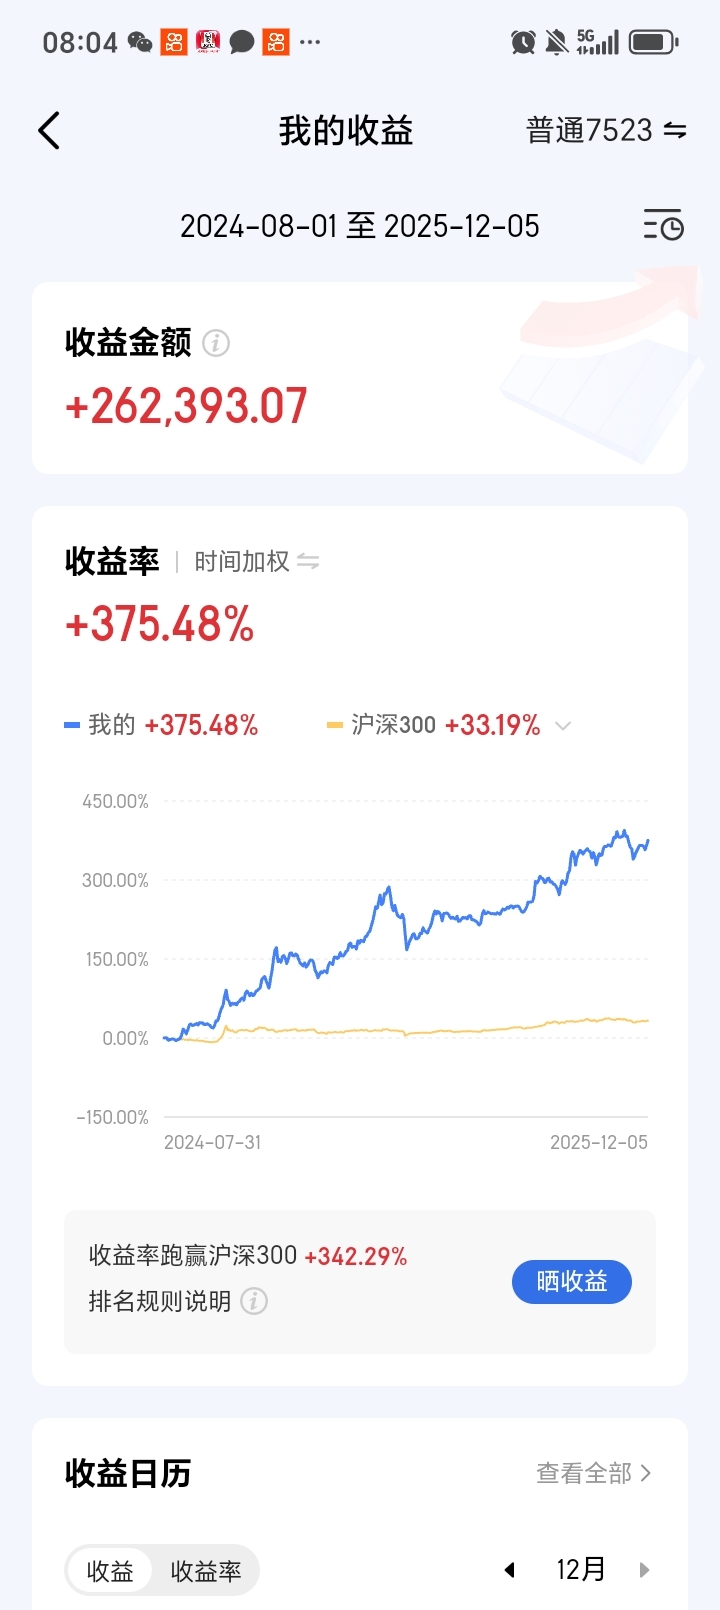Tap the 晒收益 button

(572, 1282)
